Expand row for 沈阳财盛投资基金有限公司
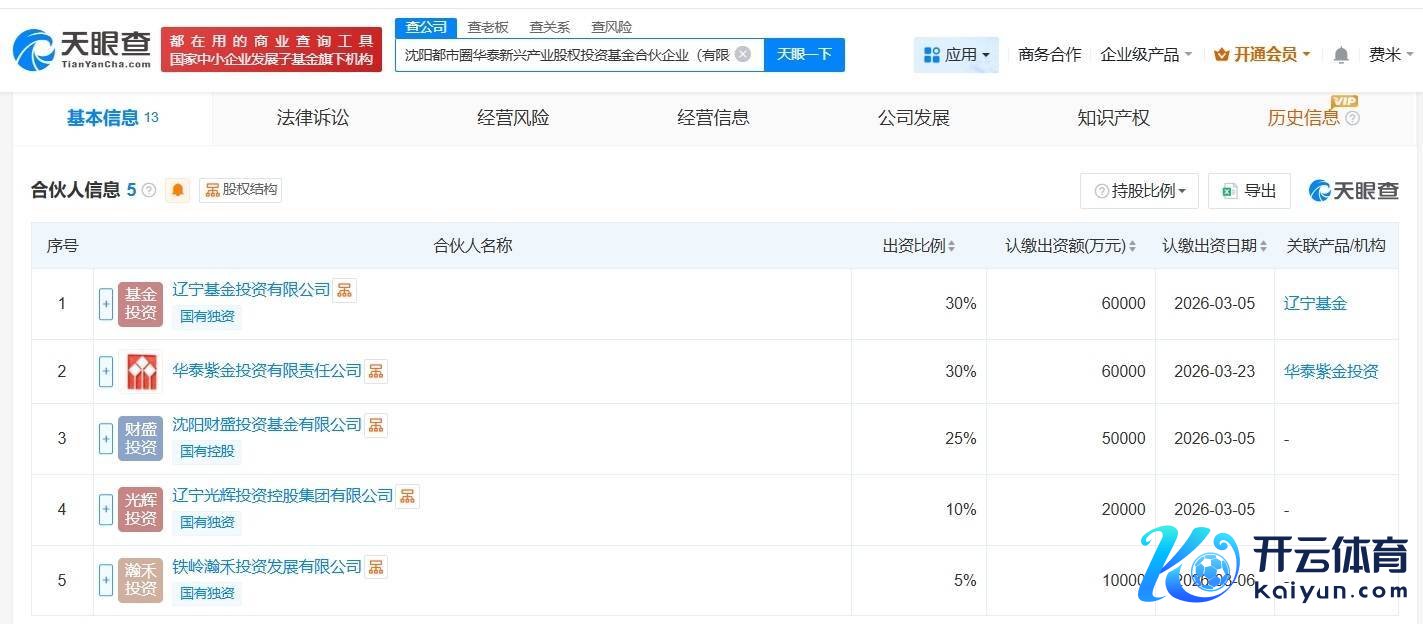1423x624 pixels. (x=106, y=438)
